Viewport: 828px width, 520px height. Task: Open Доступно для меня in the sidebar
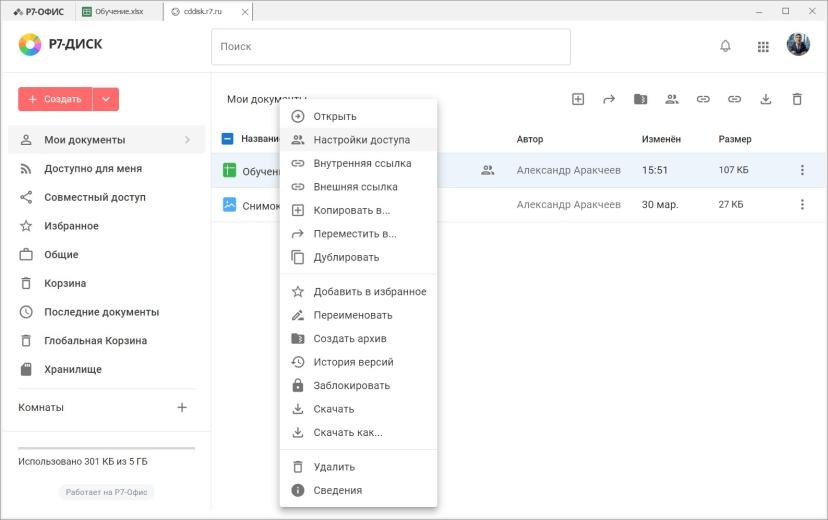106,168
